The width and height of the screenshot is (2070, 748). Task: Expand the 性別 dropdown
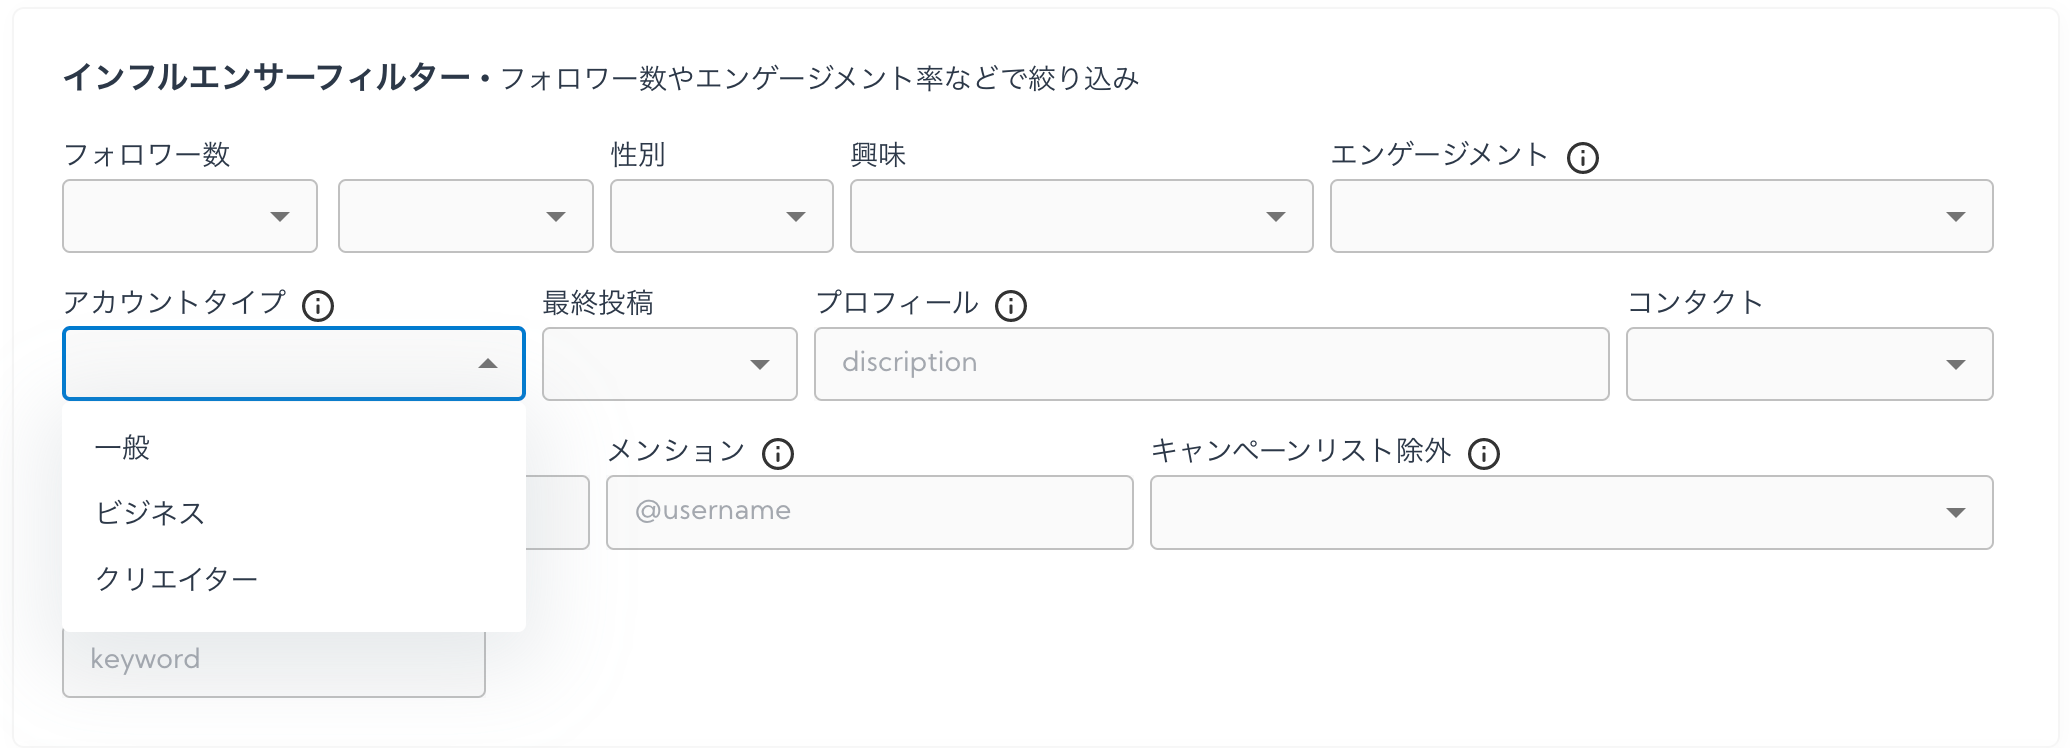[x=722, y=216]
